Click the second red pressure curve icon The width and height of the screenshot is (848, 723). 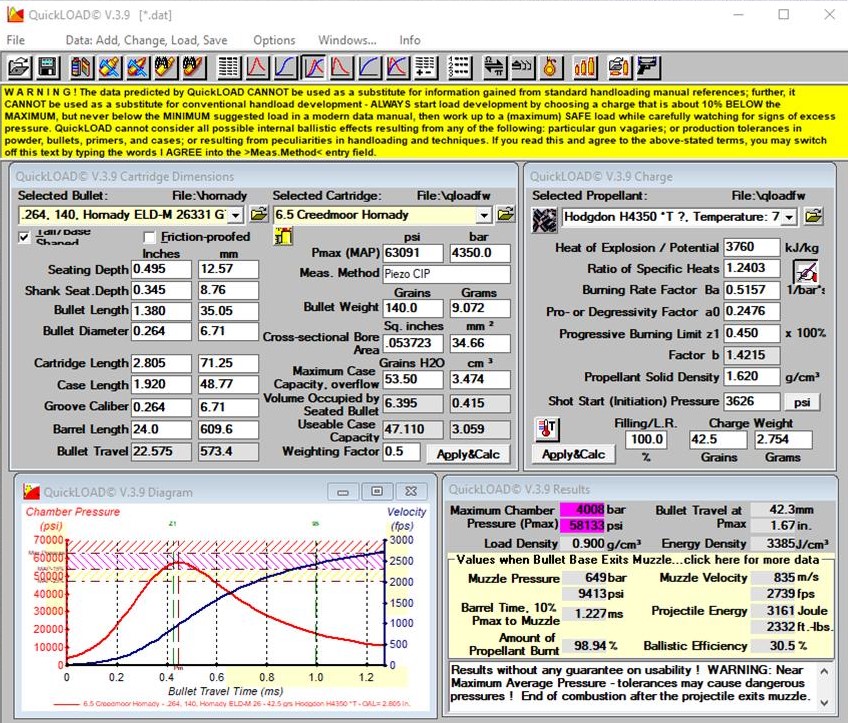tap(341, 68)
